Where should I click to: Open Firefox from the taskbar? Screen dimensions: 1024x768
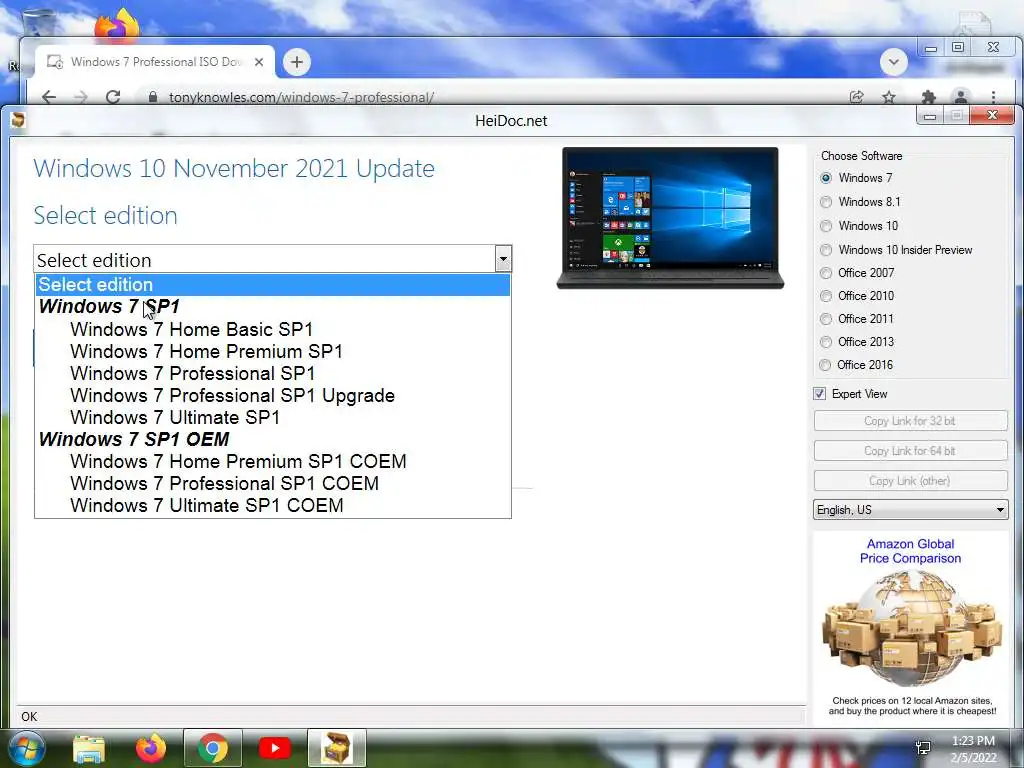[151, 749]
